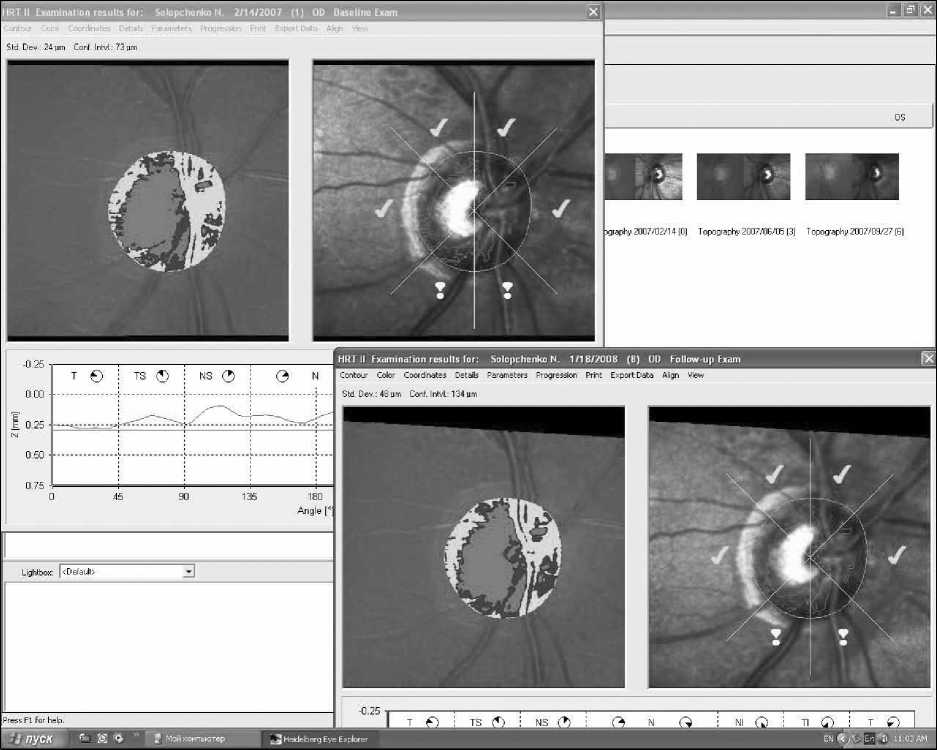
Task: Close the Baseline Exam window
Action: coord(594,11)
